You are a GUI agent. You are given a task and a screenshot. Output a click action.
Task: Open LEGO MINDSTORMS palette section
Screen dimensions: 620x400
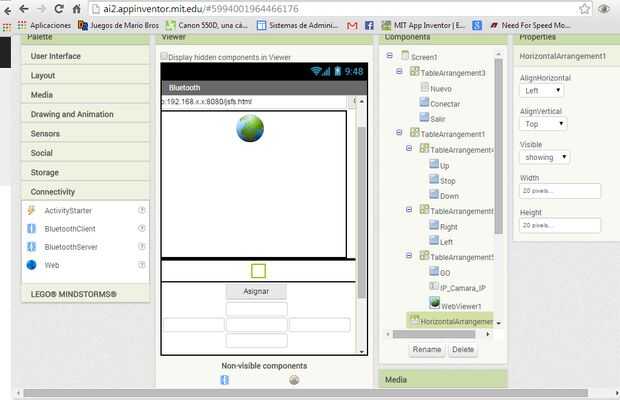point(86,294)
